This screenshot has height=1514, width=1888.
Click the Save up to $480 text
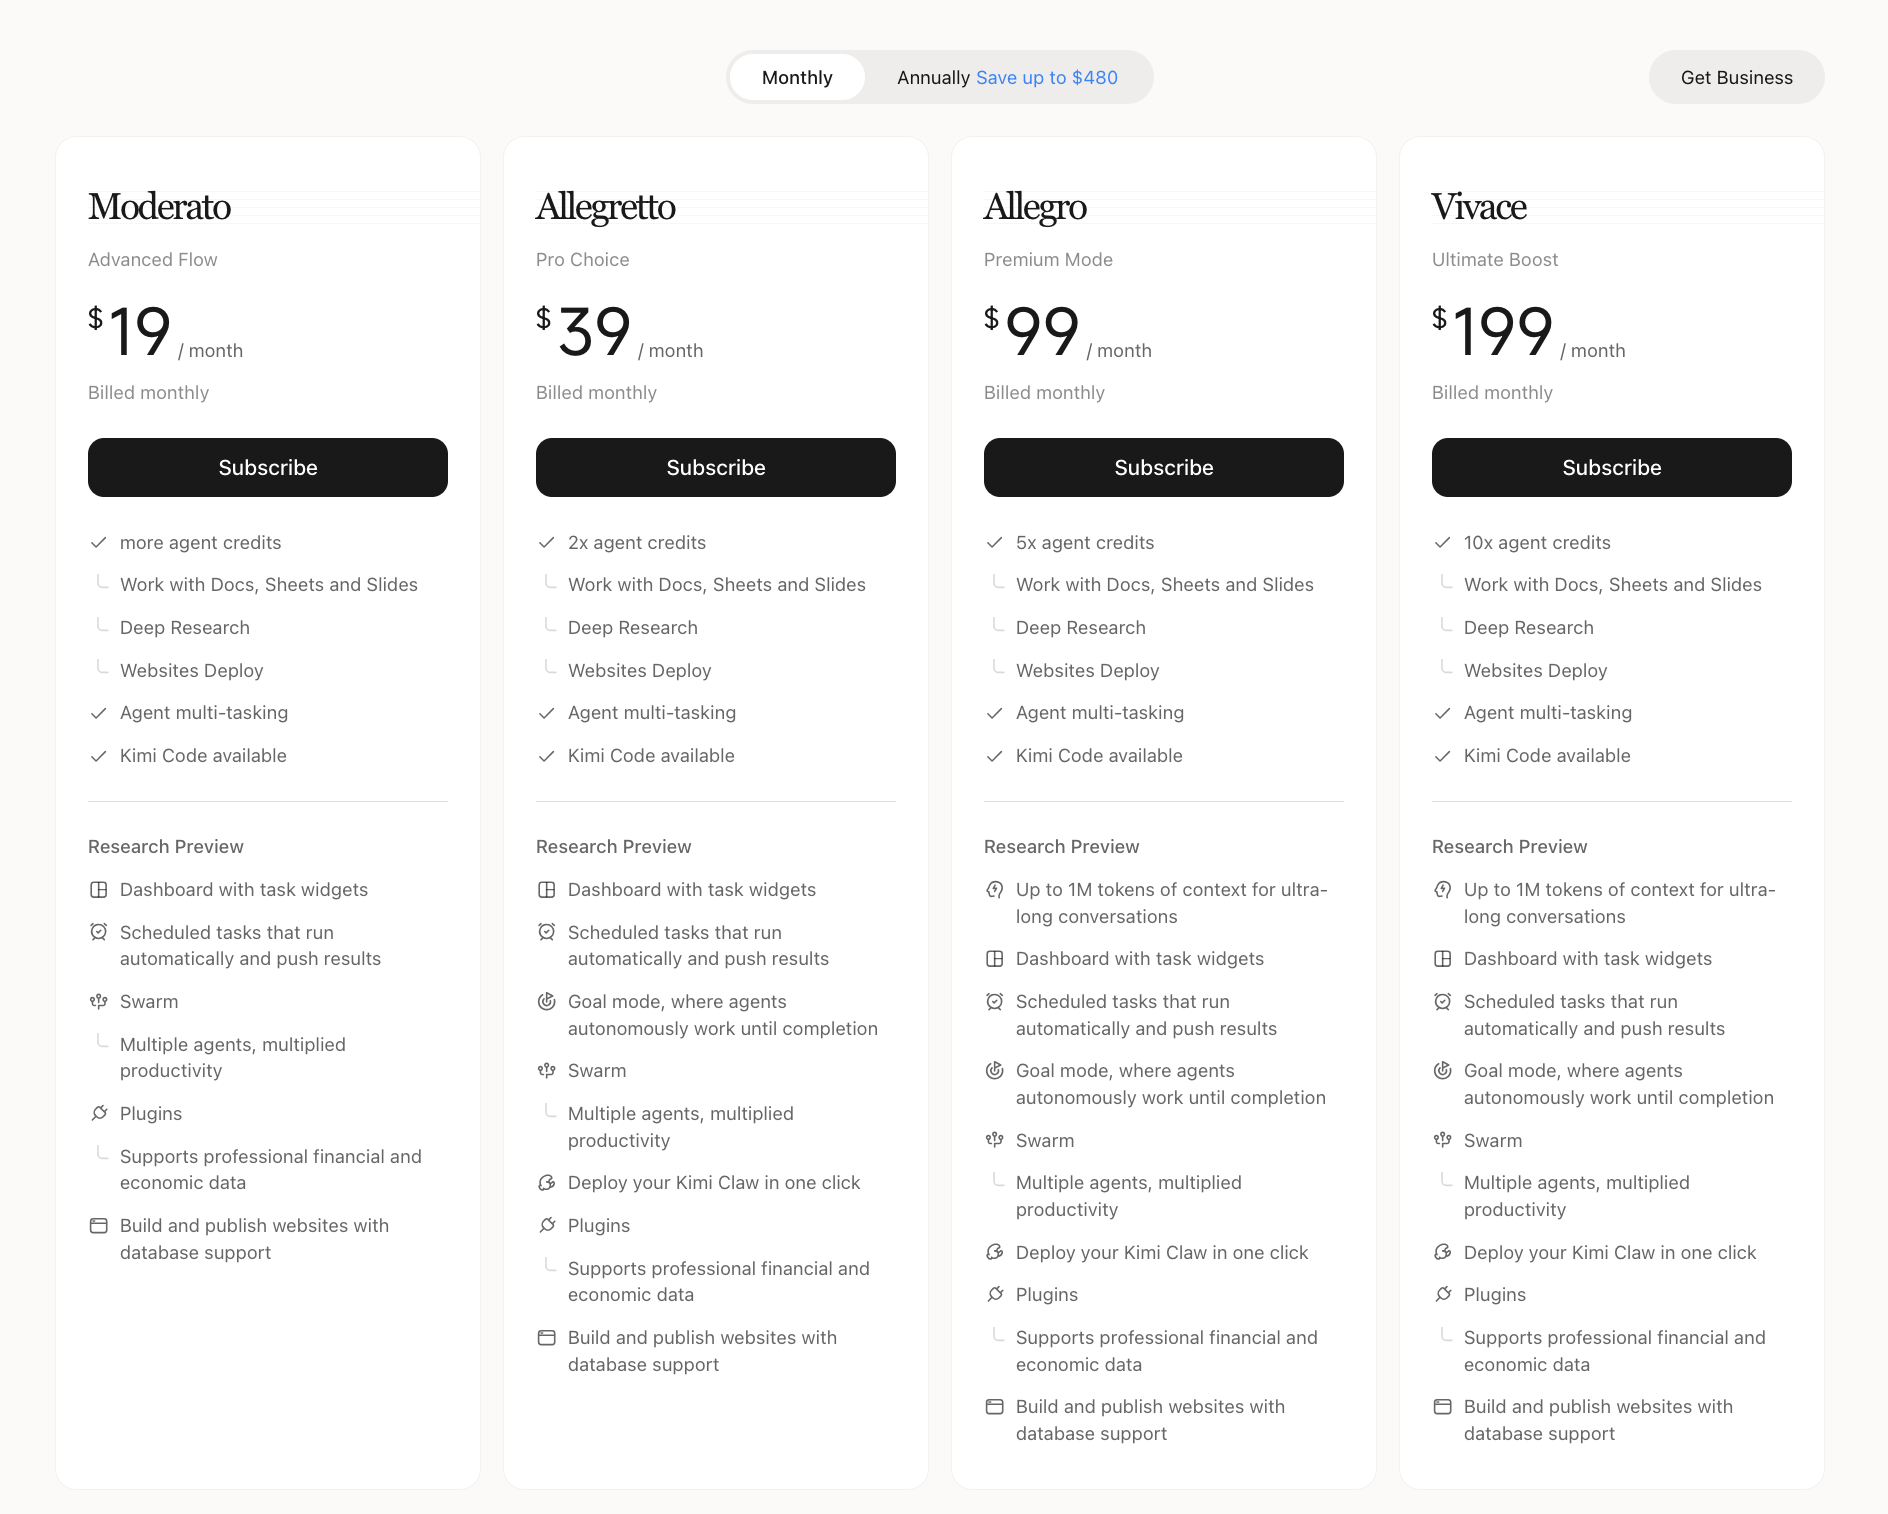[x=1047, y=77]
